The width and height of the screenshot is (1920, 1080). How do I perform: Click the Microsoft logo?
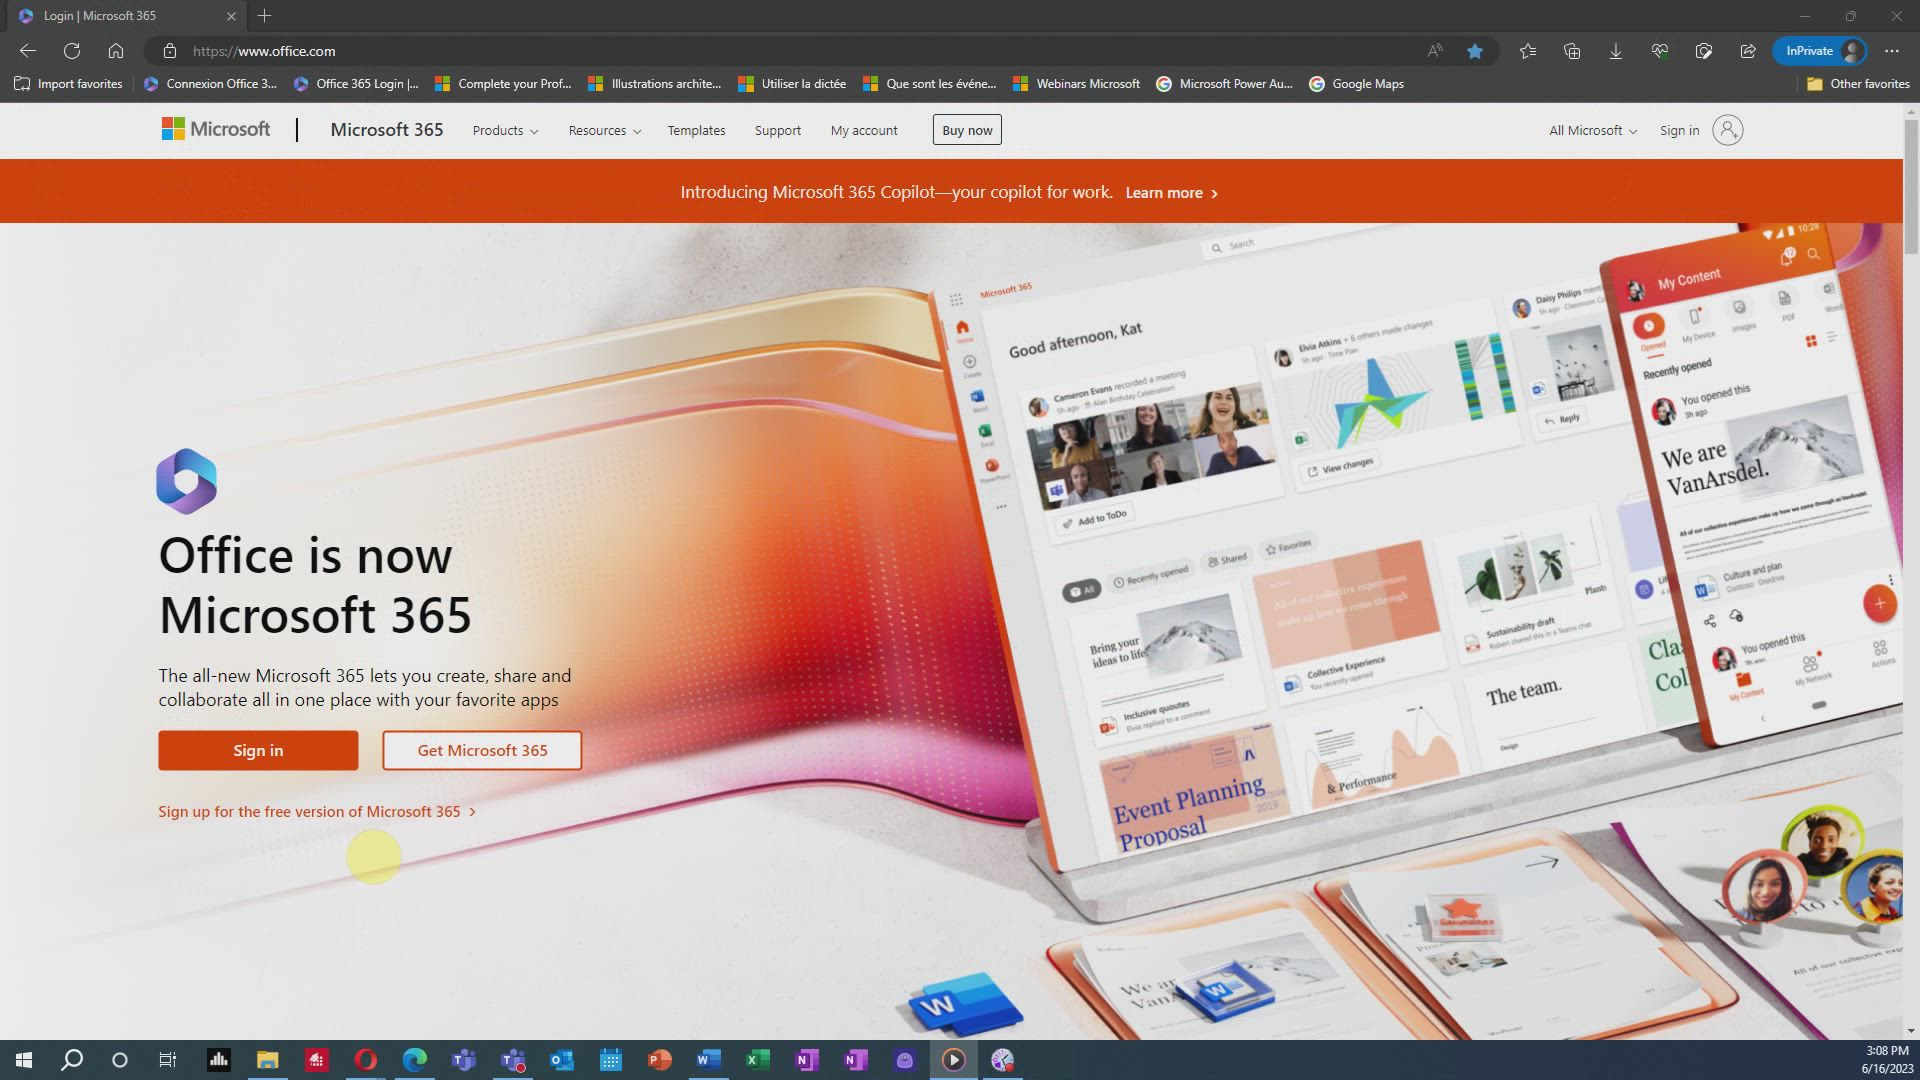pyautogui.click(x=216, y=129)
